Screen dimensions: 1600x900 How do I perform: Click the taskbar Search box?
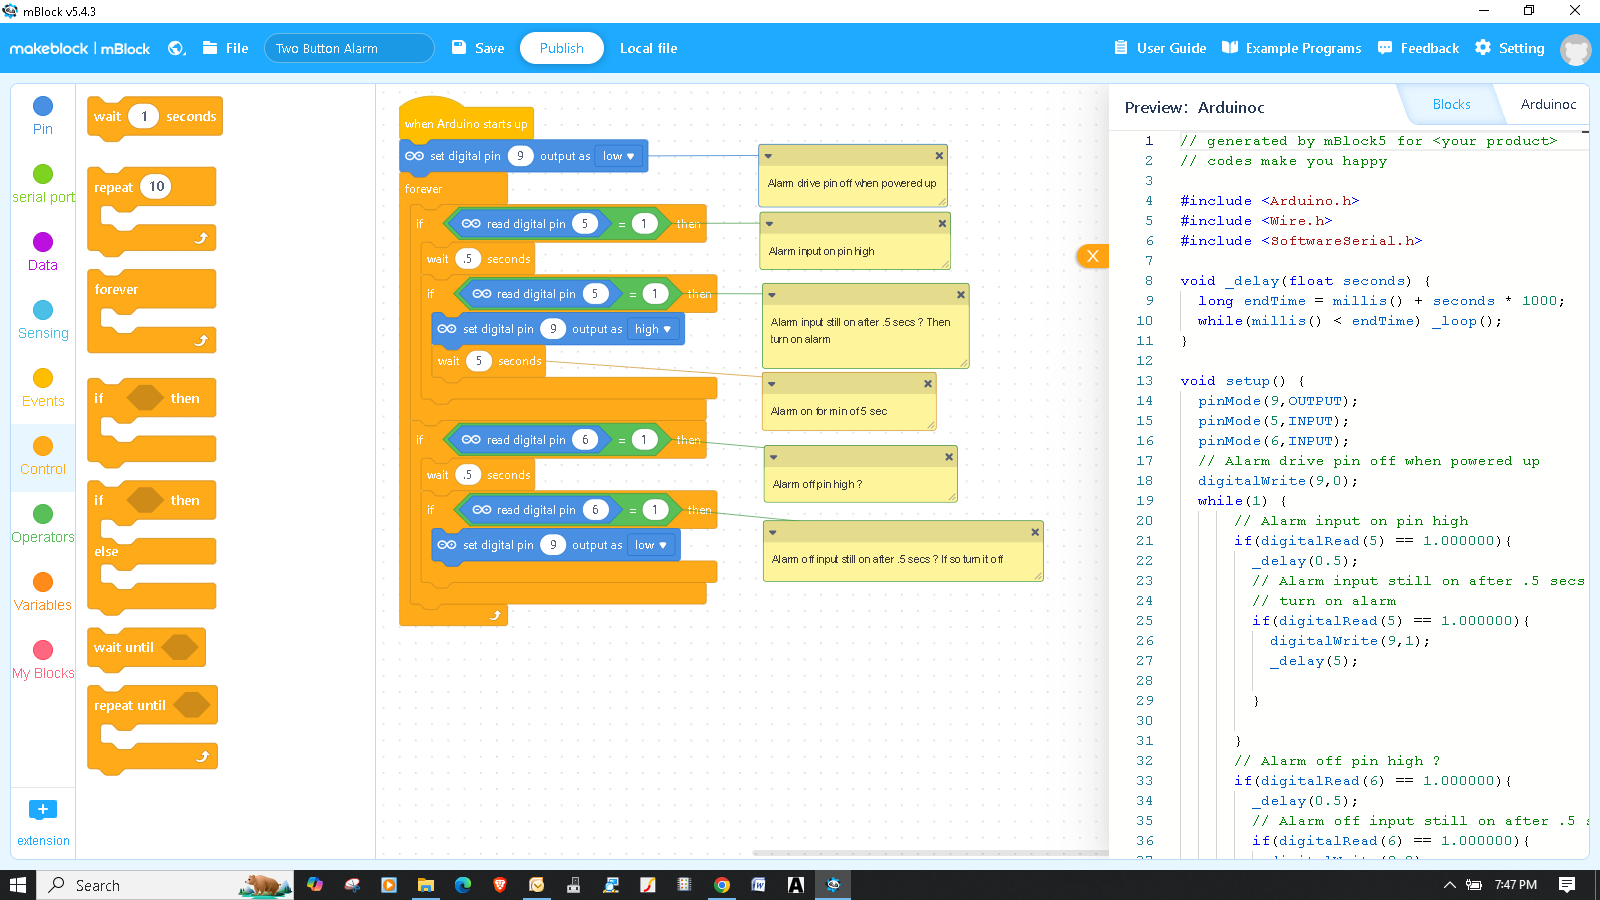166,885
